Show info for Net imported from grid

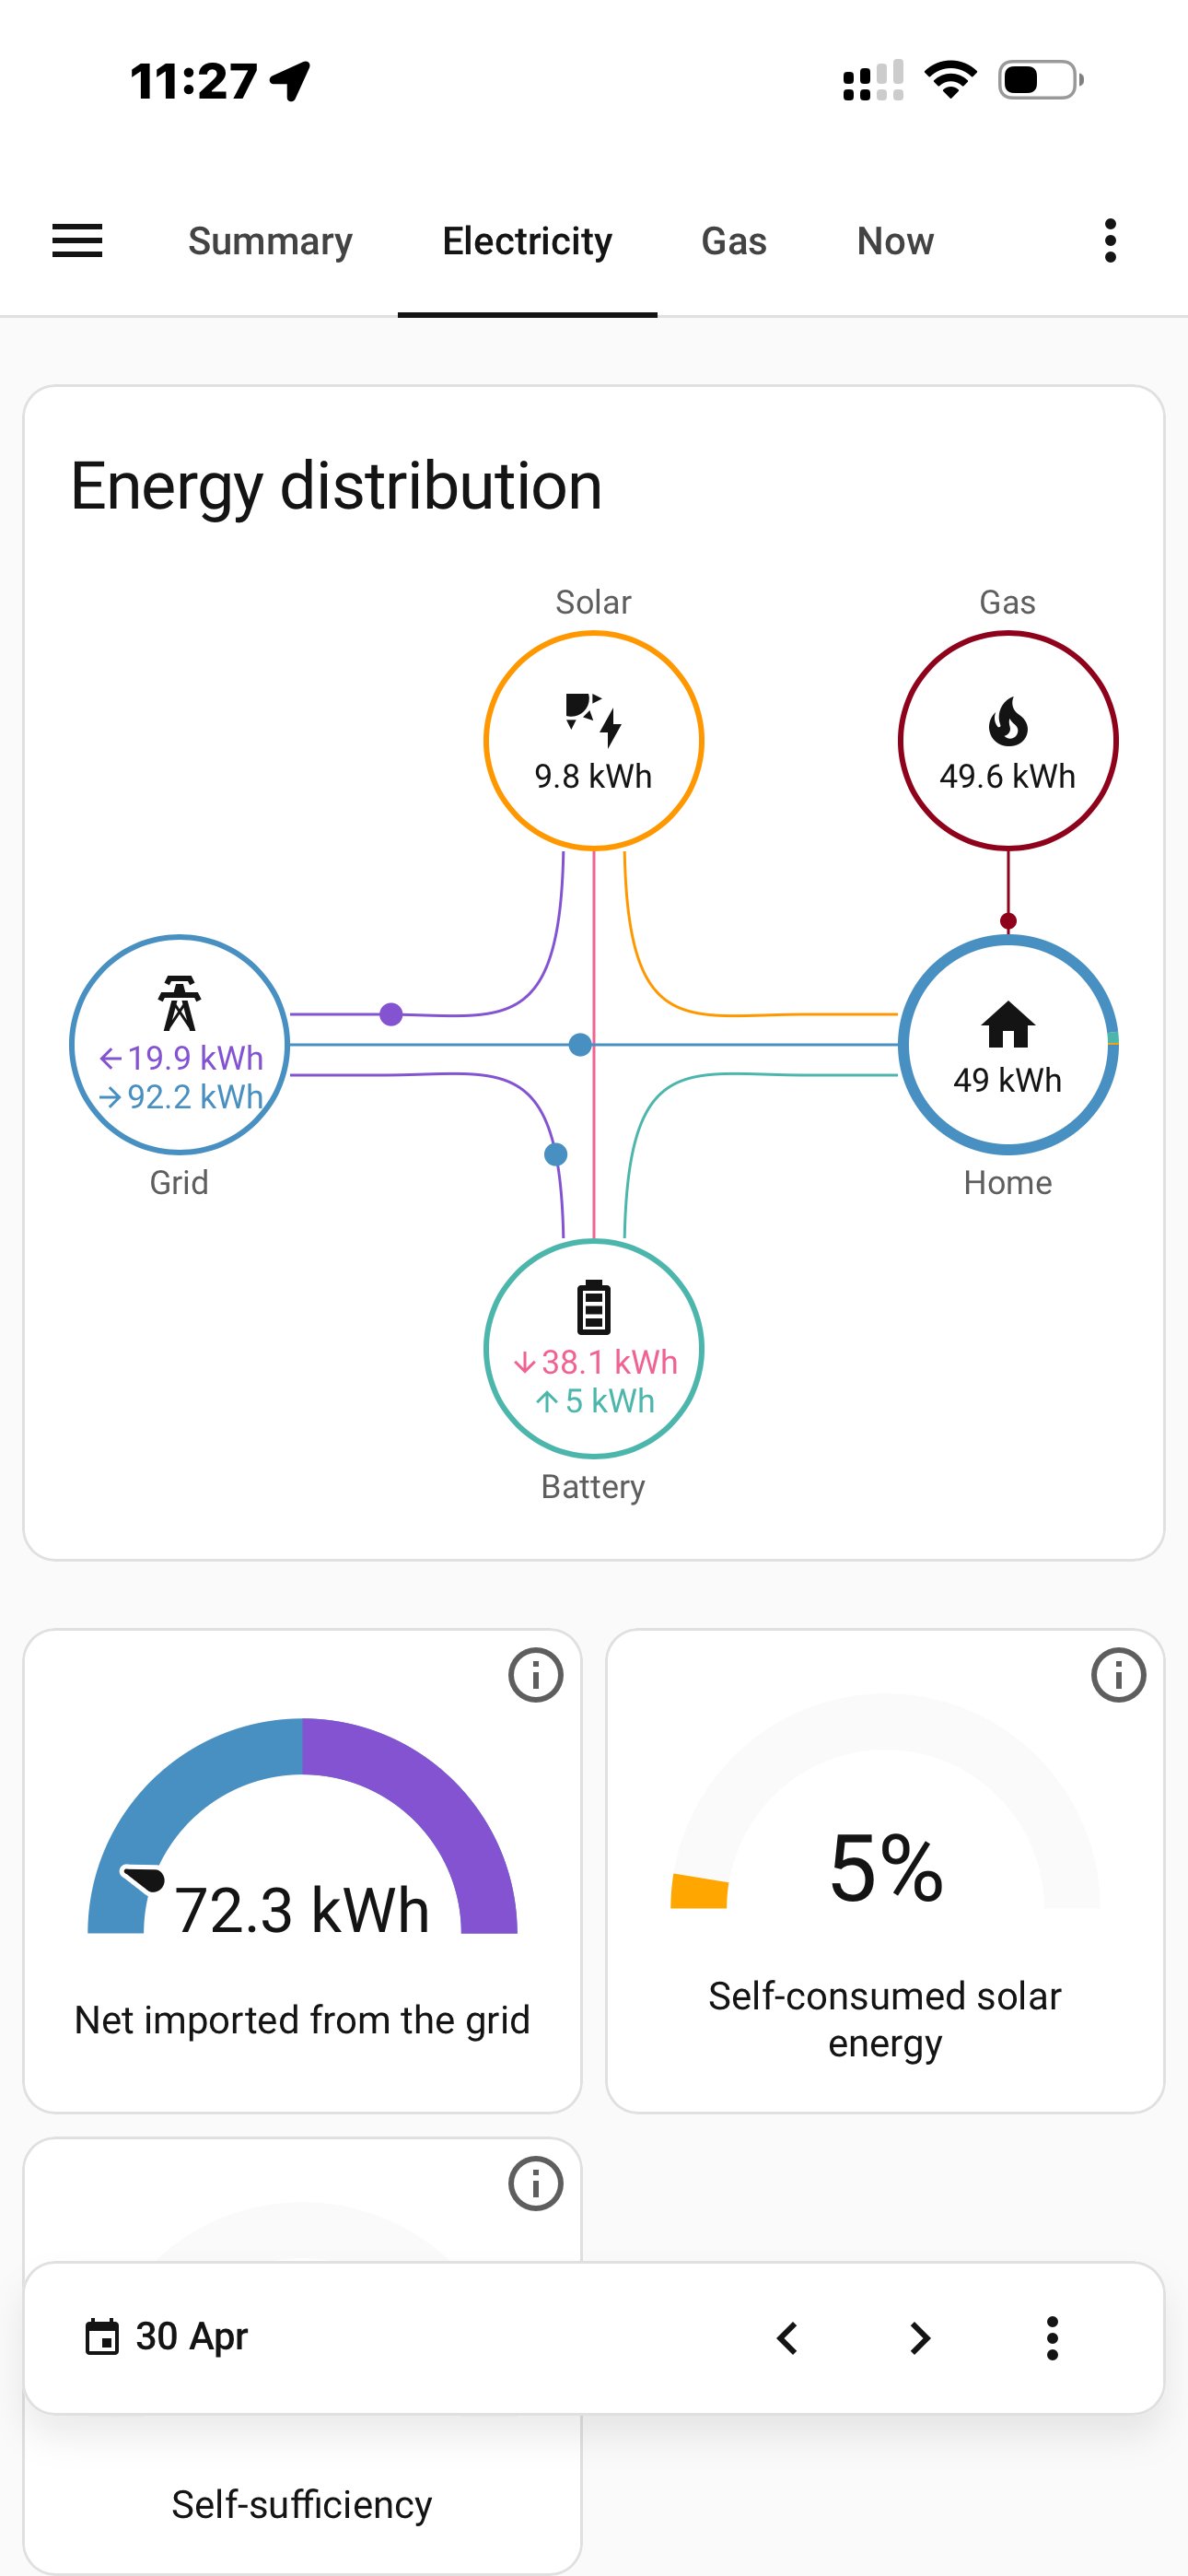536,1674
